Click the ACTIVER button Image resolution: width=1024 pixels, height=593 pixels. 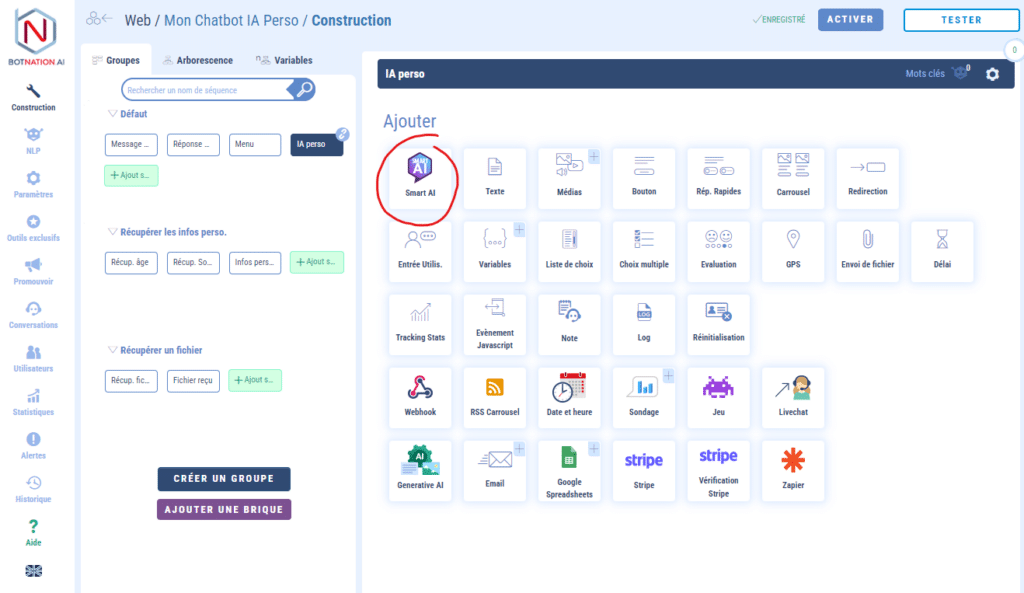[x=850, y=20]
